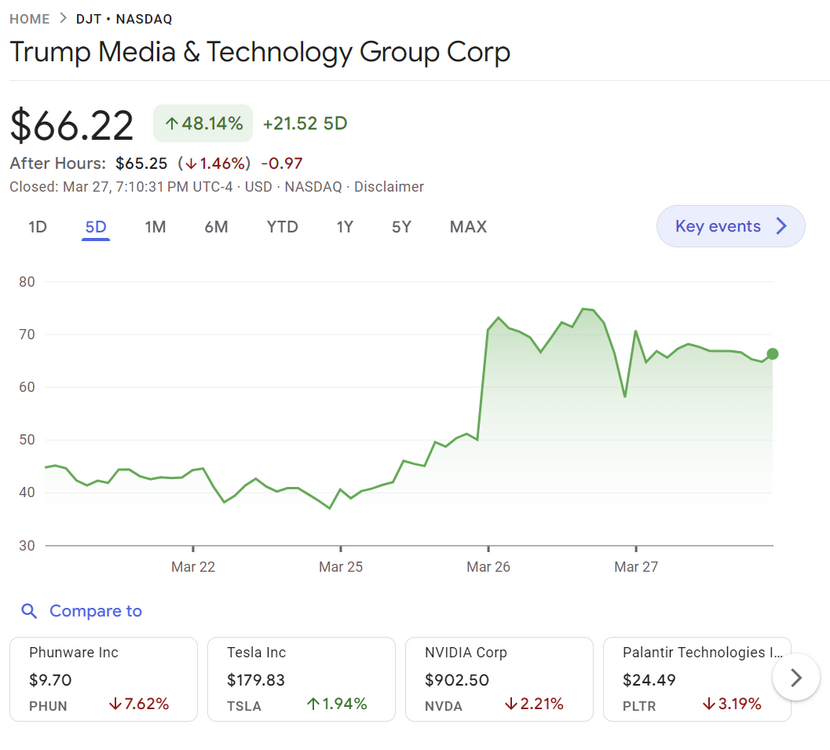This screenshot has width=830, height=750.
Task: Open the Tesla Inc comparison card
Action: coord(301,678)
